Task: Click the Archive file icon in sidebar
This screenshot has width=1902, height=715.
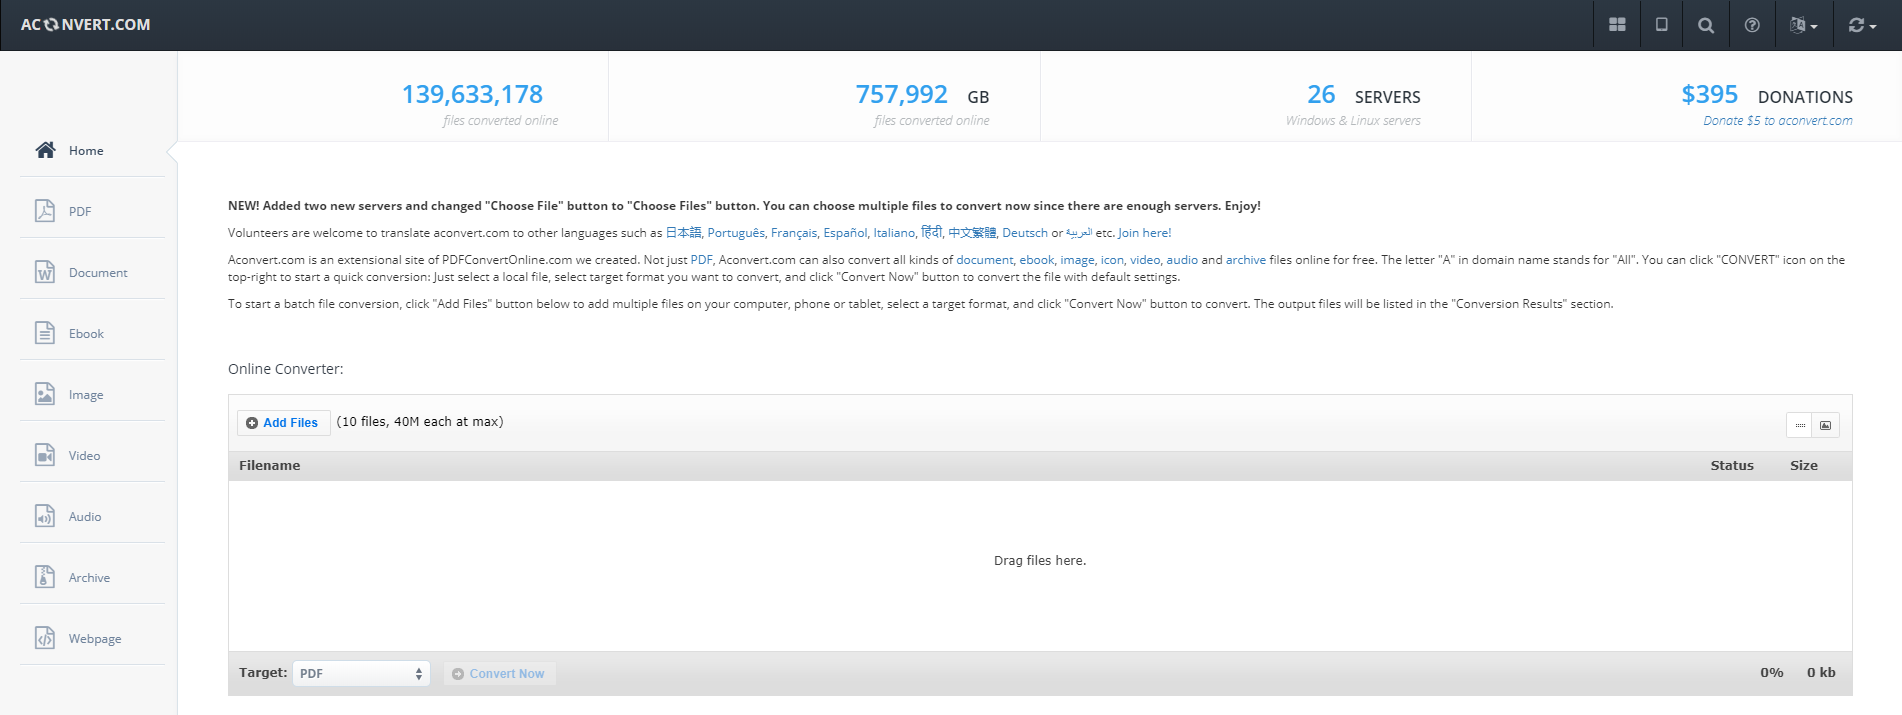Action: click(x=45, y=577)
